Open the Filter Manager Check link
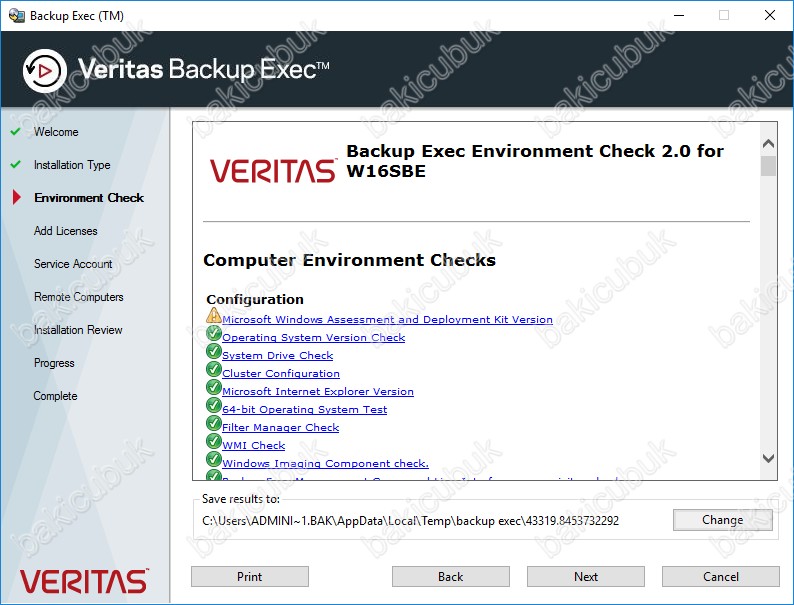 pyautogui.click(x=281, y=427)
